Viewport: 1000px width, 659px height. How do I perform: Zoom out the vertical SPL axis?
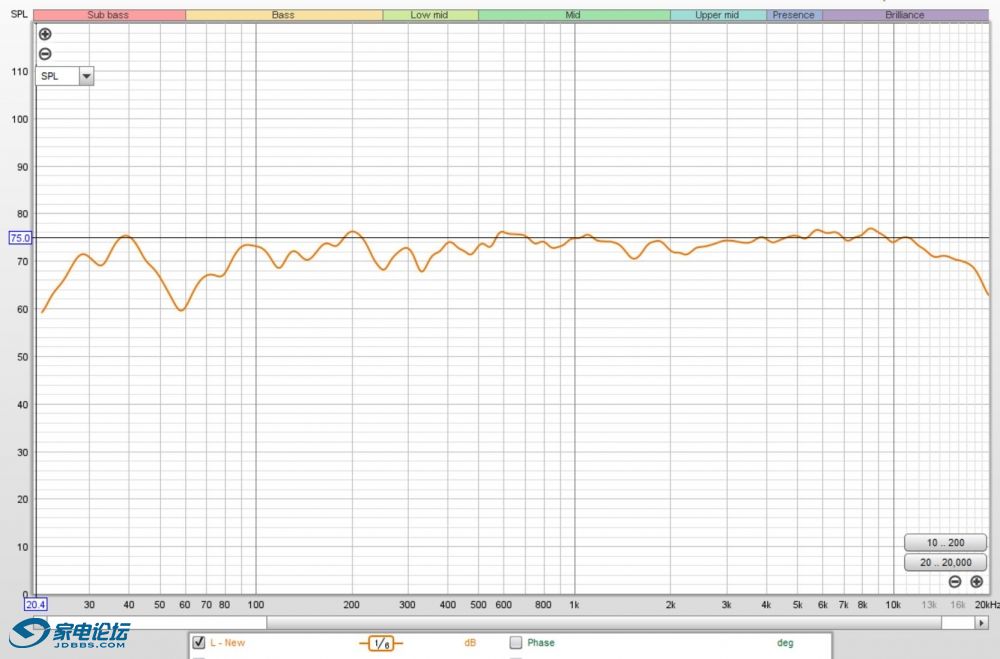(45, 54)
